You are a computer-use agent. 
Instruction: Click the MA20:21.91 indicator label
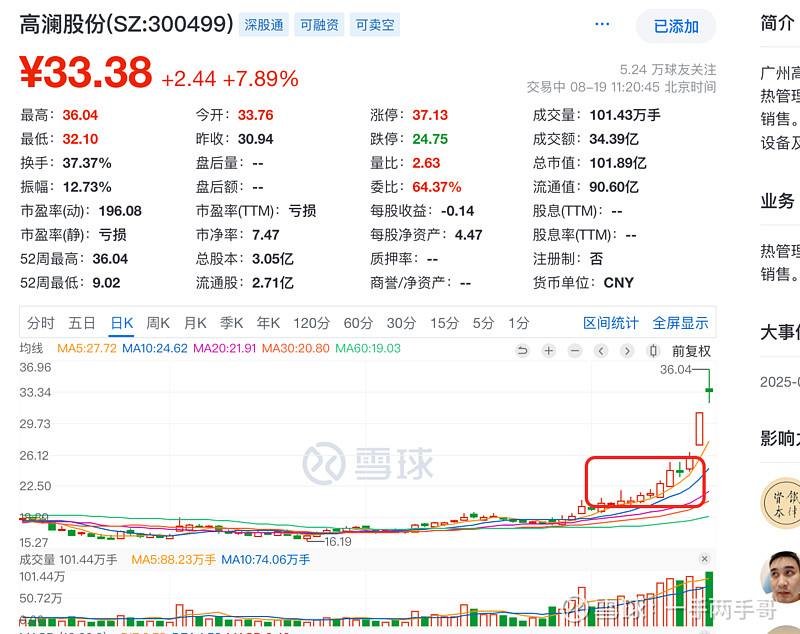224,348
